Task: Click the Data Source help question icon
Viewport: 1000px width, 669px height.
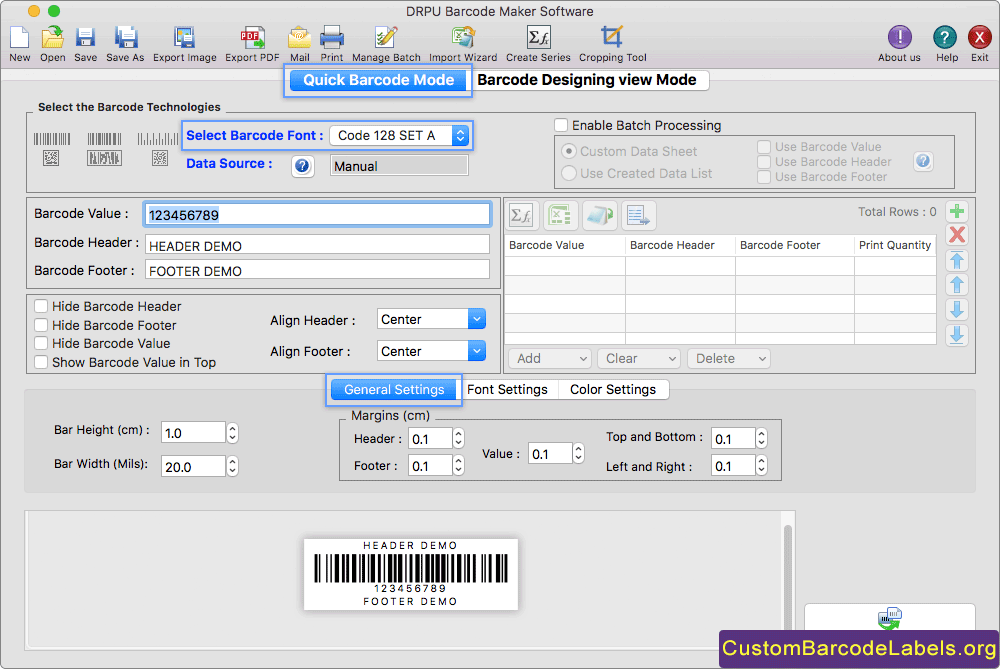Action: [302, 166]
